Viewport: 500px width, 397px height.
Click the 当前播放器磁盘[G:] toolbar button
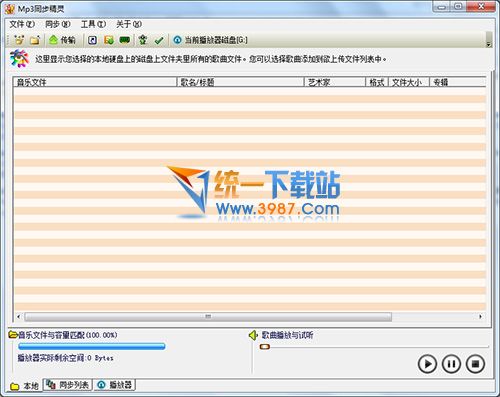click(210, 40)
